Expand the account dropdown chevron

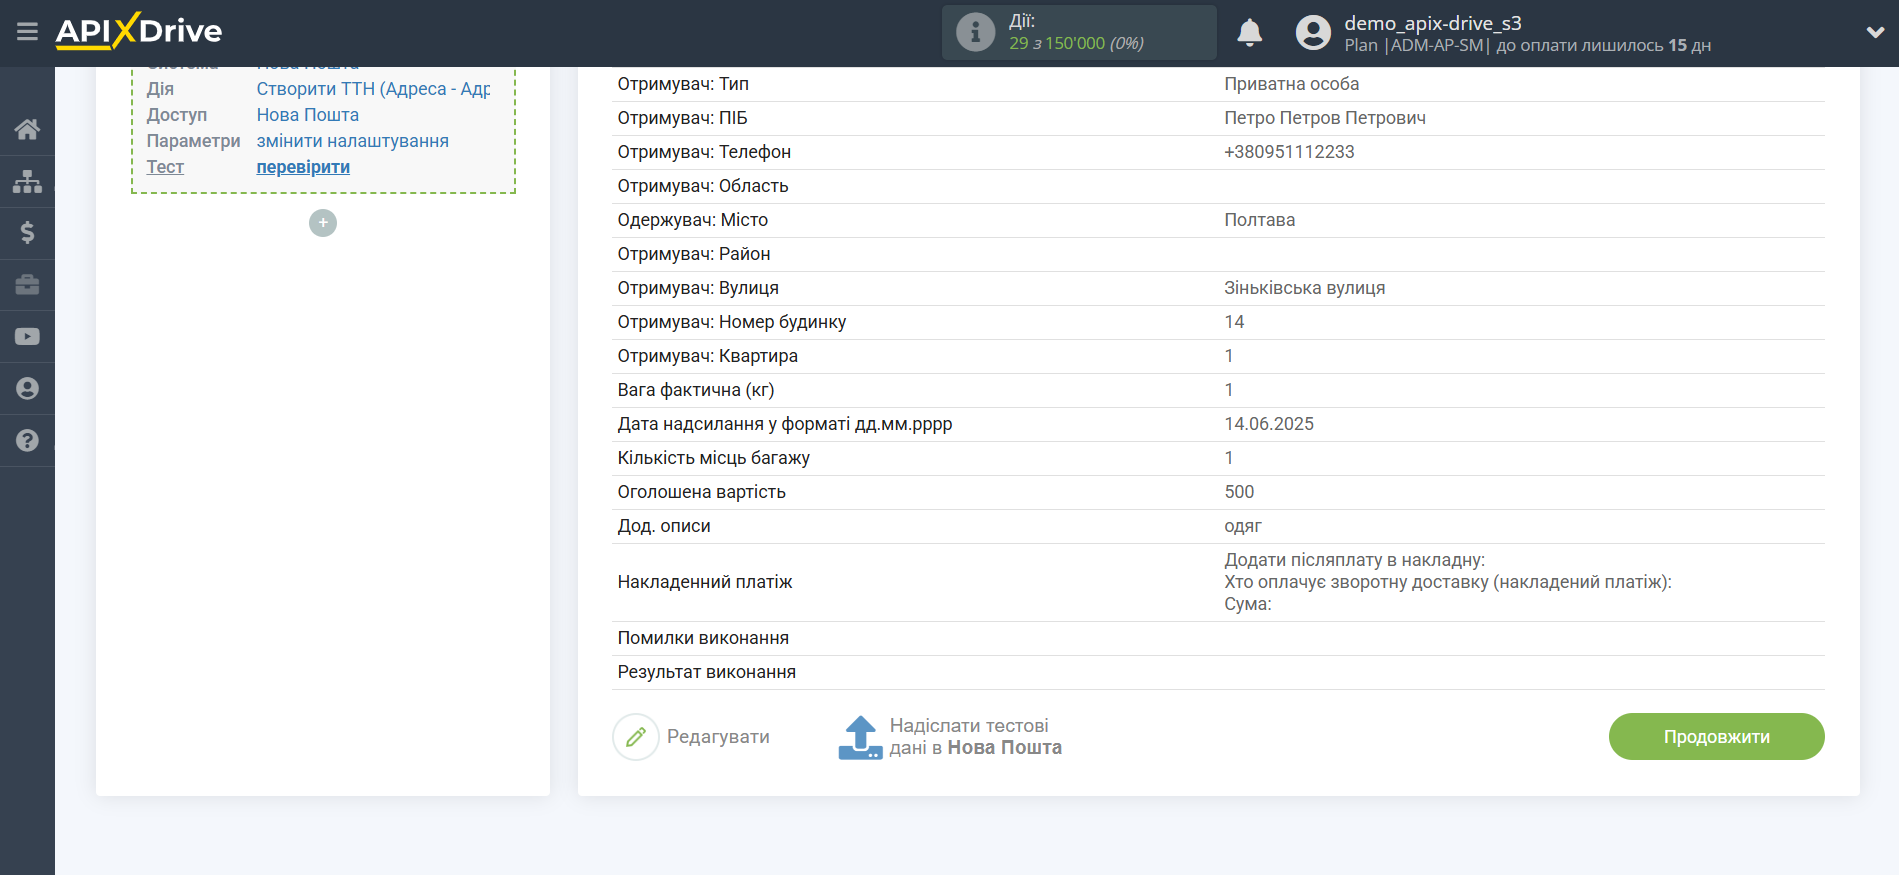[1875, 32]
